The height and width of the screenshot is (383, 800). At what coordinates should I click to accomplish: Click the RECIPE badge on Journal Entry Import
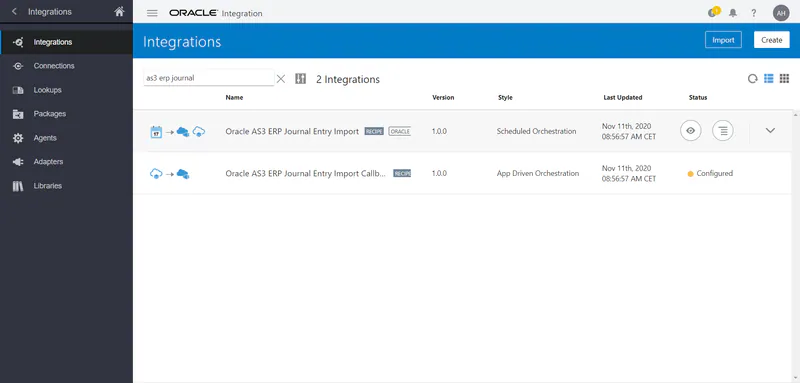[x=374, y=132]
